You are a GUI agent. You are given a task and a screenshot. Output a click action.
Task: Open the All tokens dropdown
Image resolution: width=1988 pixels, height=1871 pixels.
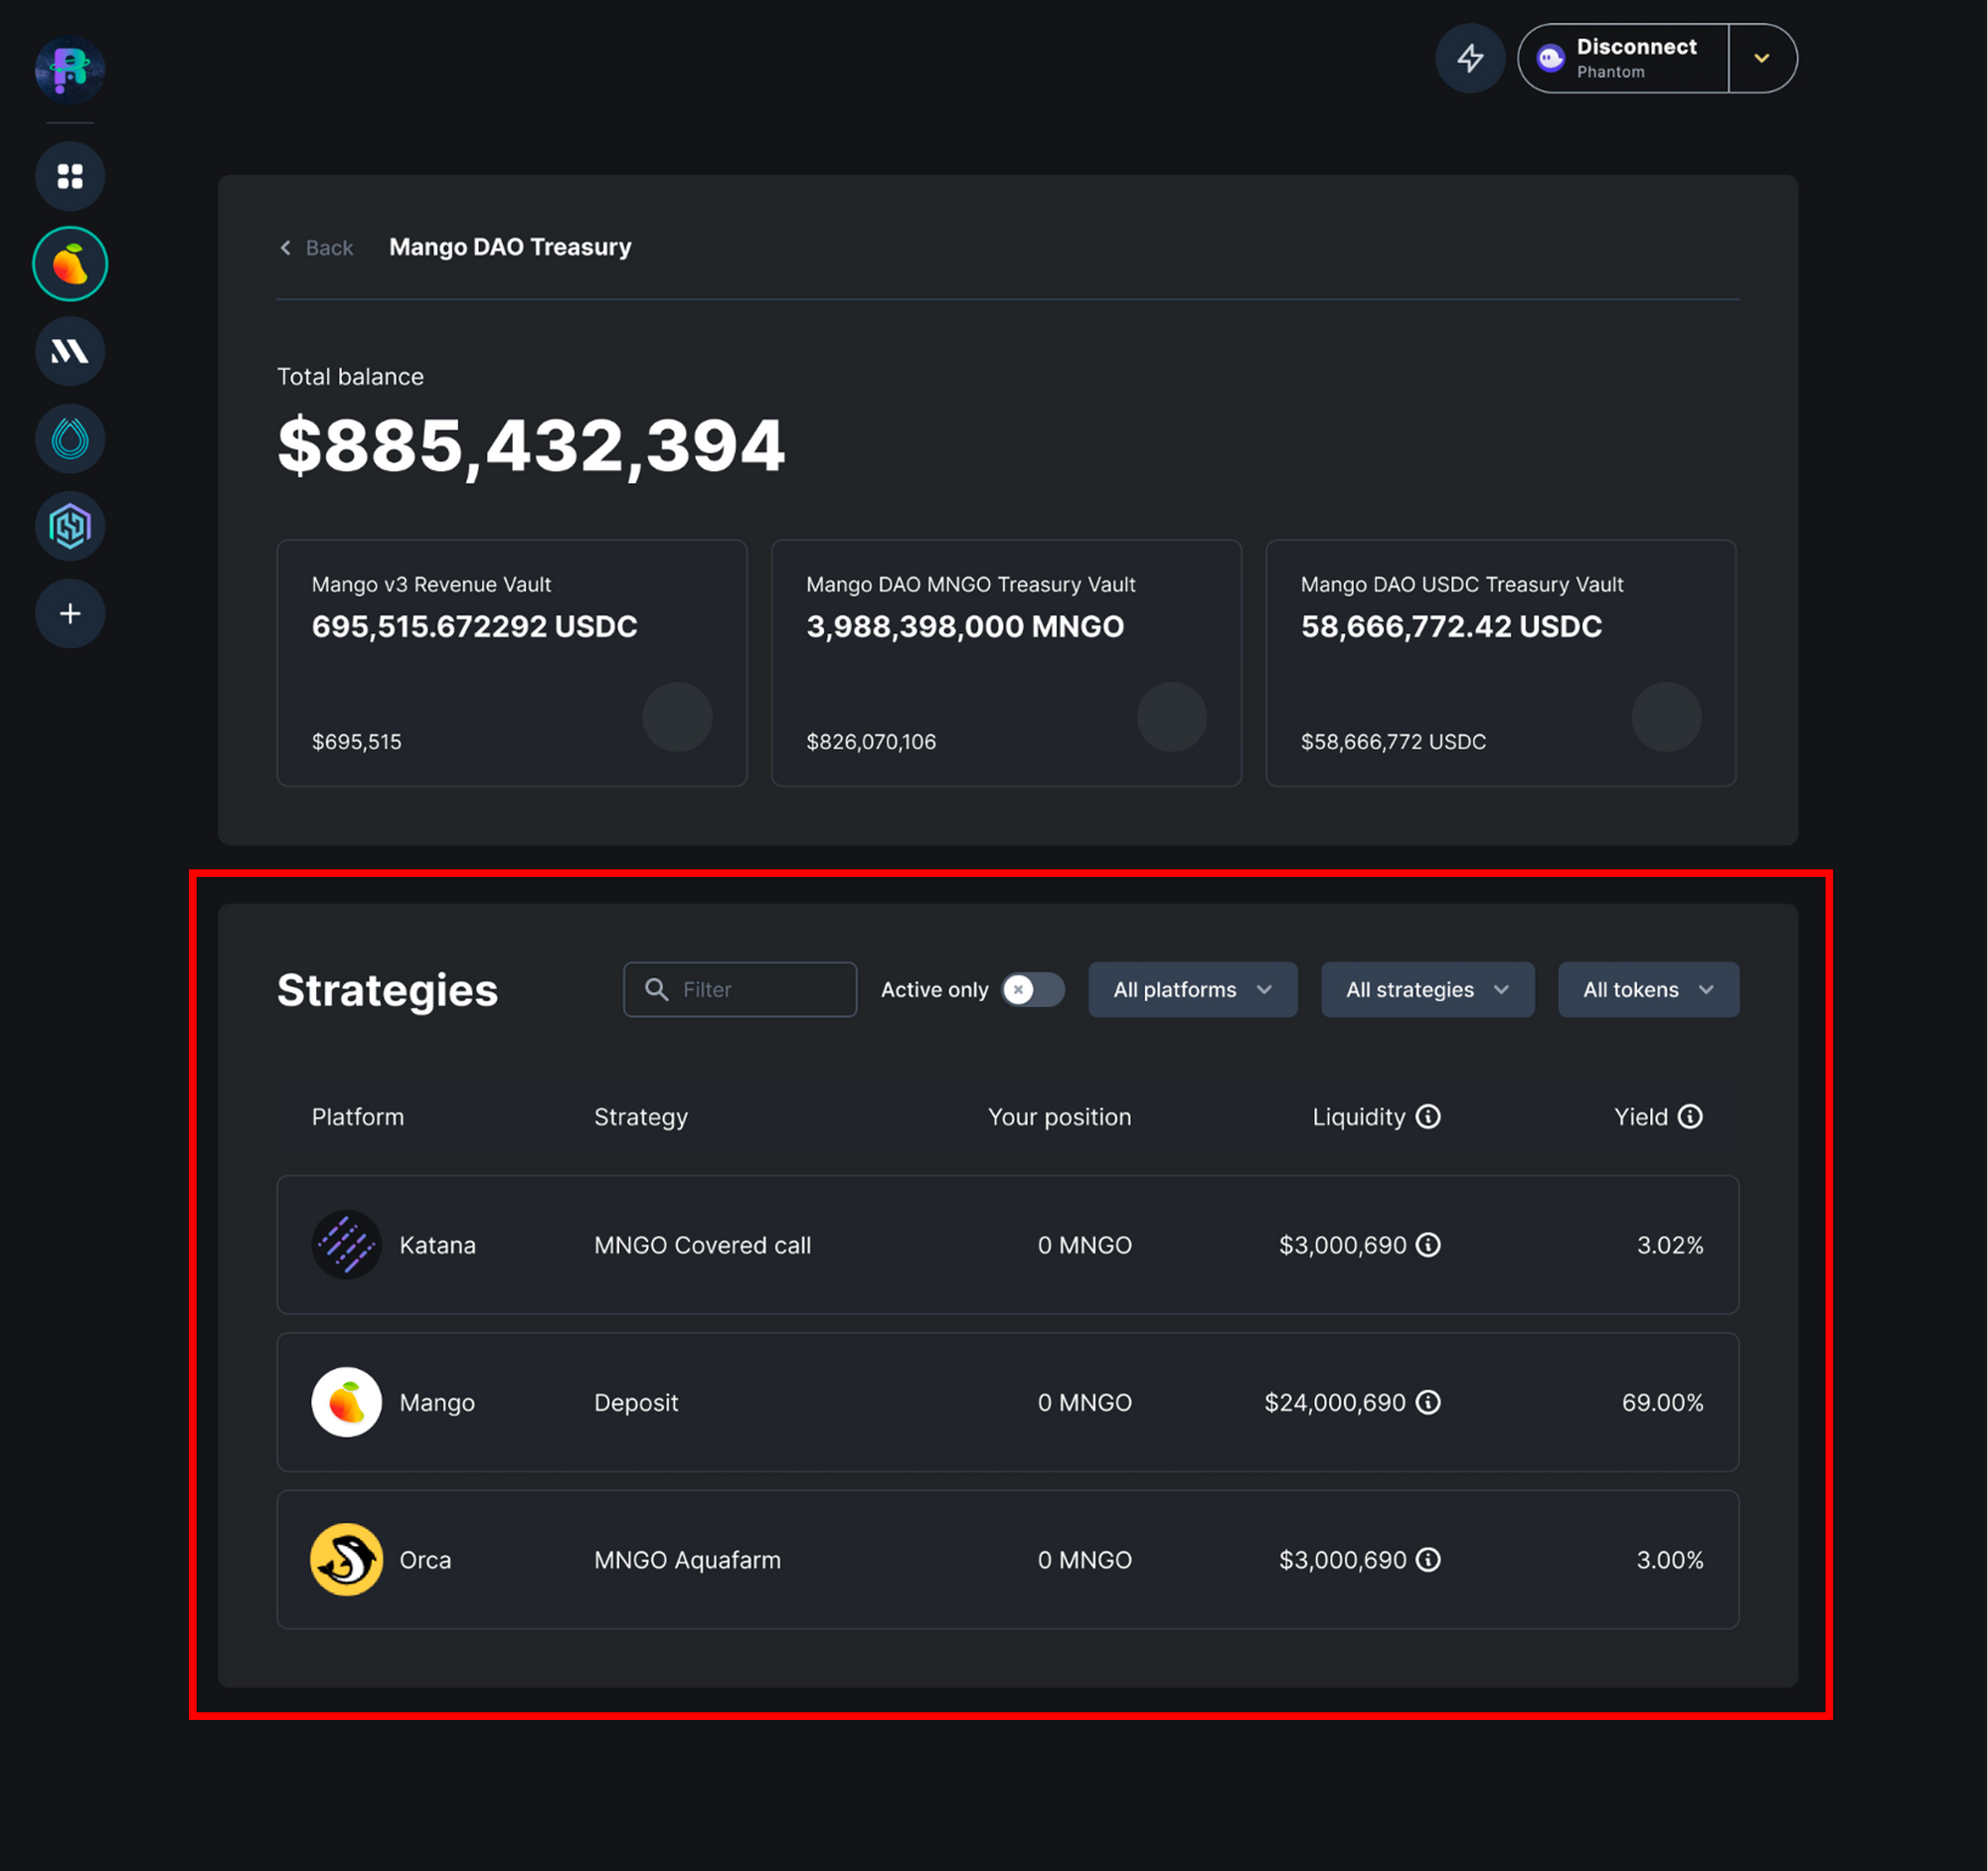[x=1648, y=989]
